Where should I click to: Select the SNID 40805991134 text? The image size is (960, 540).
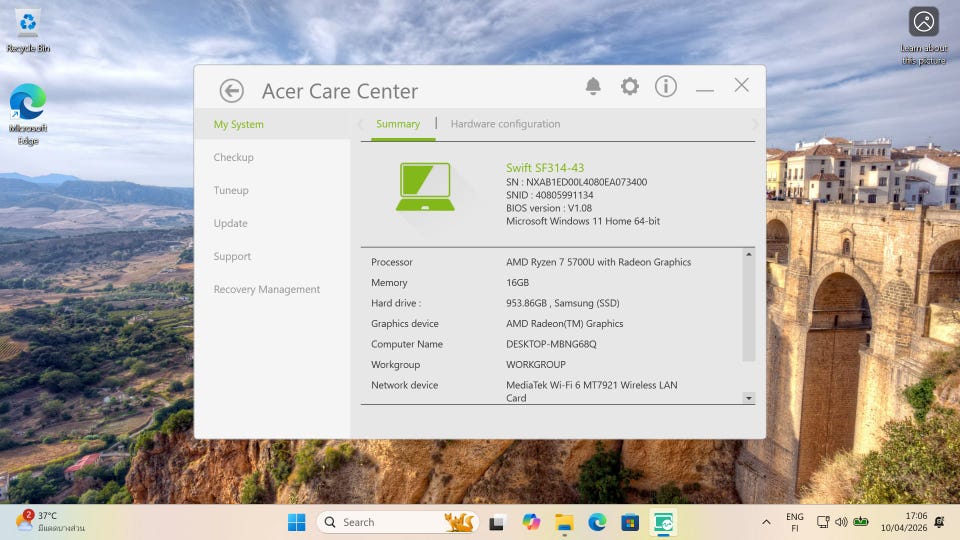click(x=549, y=195)
